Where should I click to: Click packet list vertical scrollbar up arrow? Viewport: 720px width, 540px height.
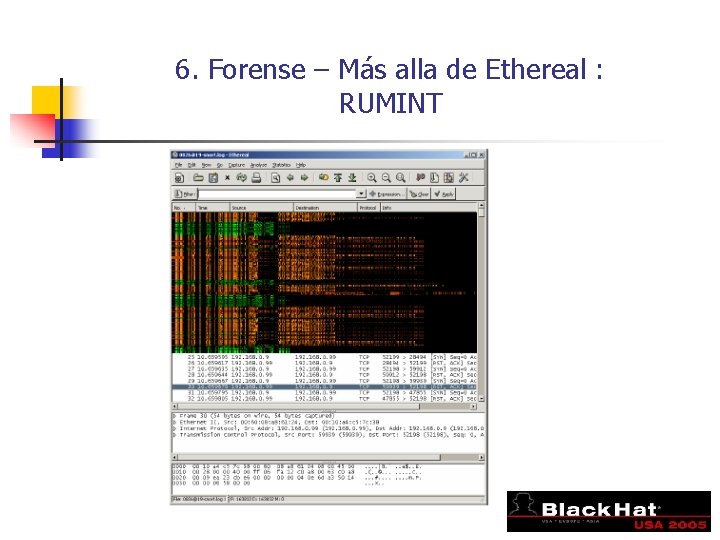(x=481, y=206)
